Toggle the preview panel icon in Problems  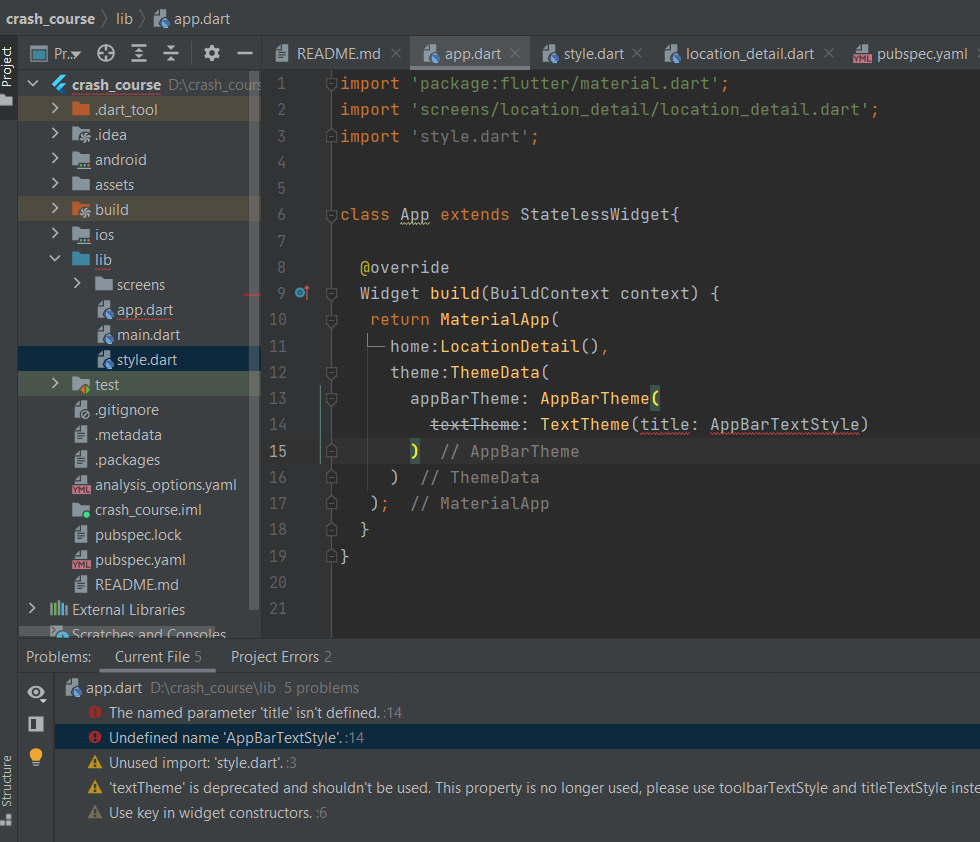[x=36, y=724]
